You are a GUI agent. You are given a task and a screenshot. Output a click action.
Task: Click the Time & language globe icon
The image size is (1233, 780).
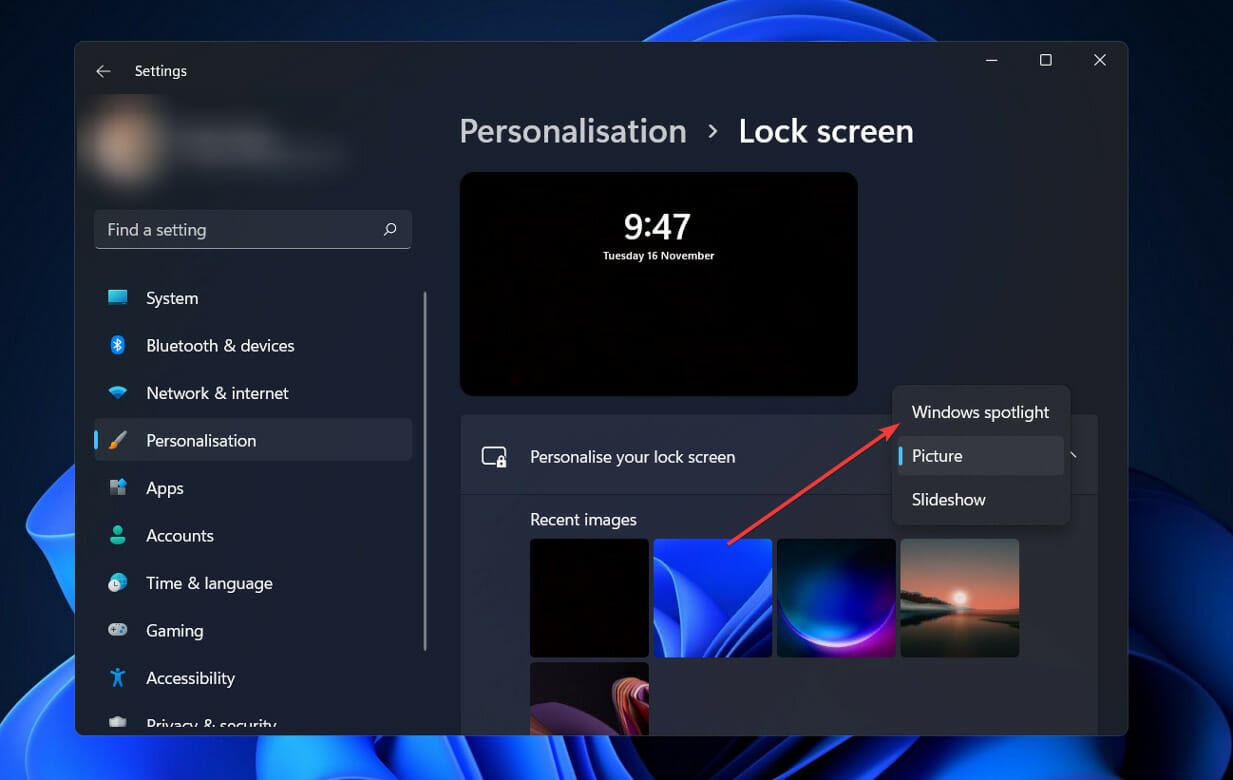118,583
